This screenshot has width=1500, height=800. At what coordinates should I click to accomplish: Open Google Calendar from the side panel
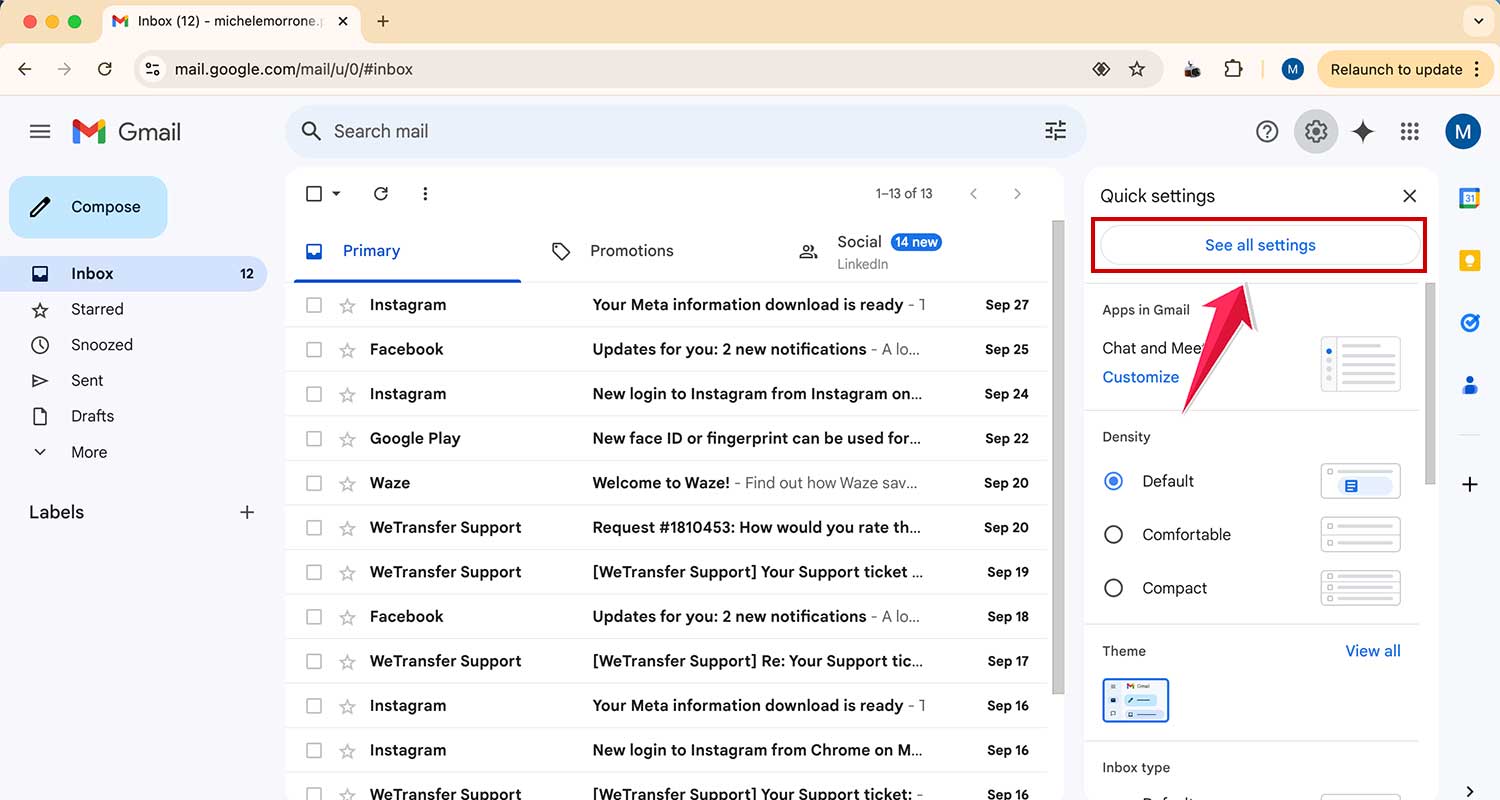pos(1469,198)
